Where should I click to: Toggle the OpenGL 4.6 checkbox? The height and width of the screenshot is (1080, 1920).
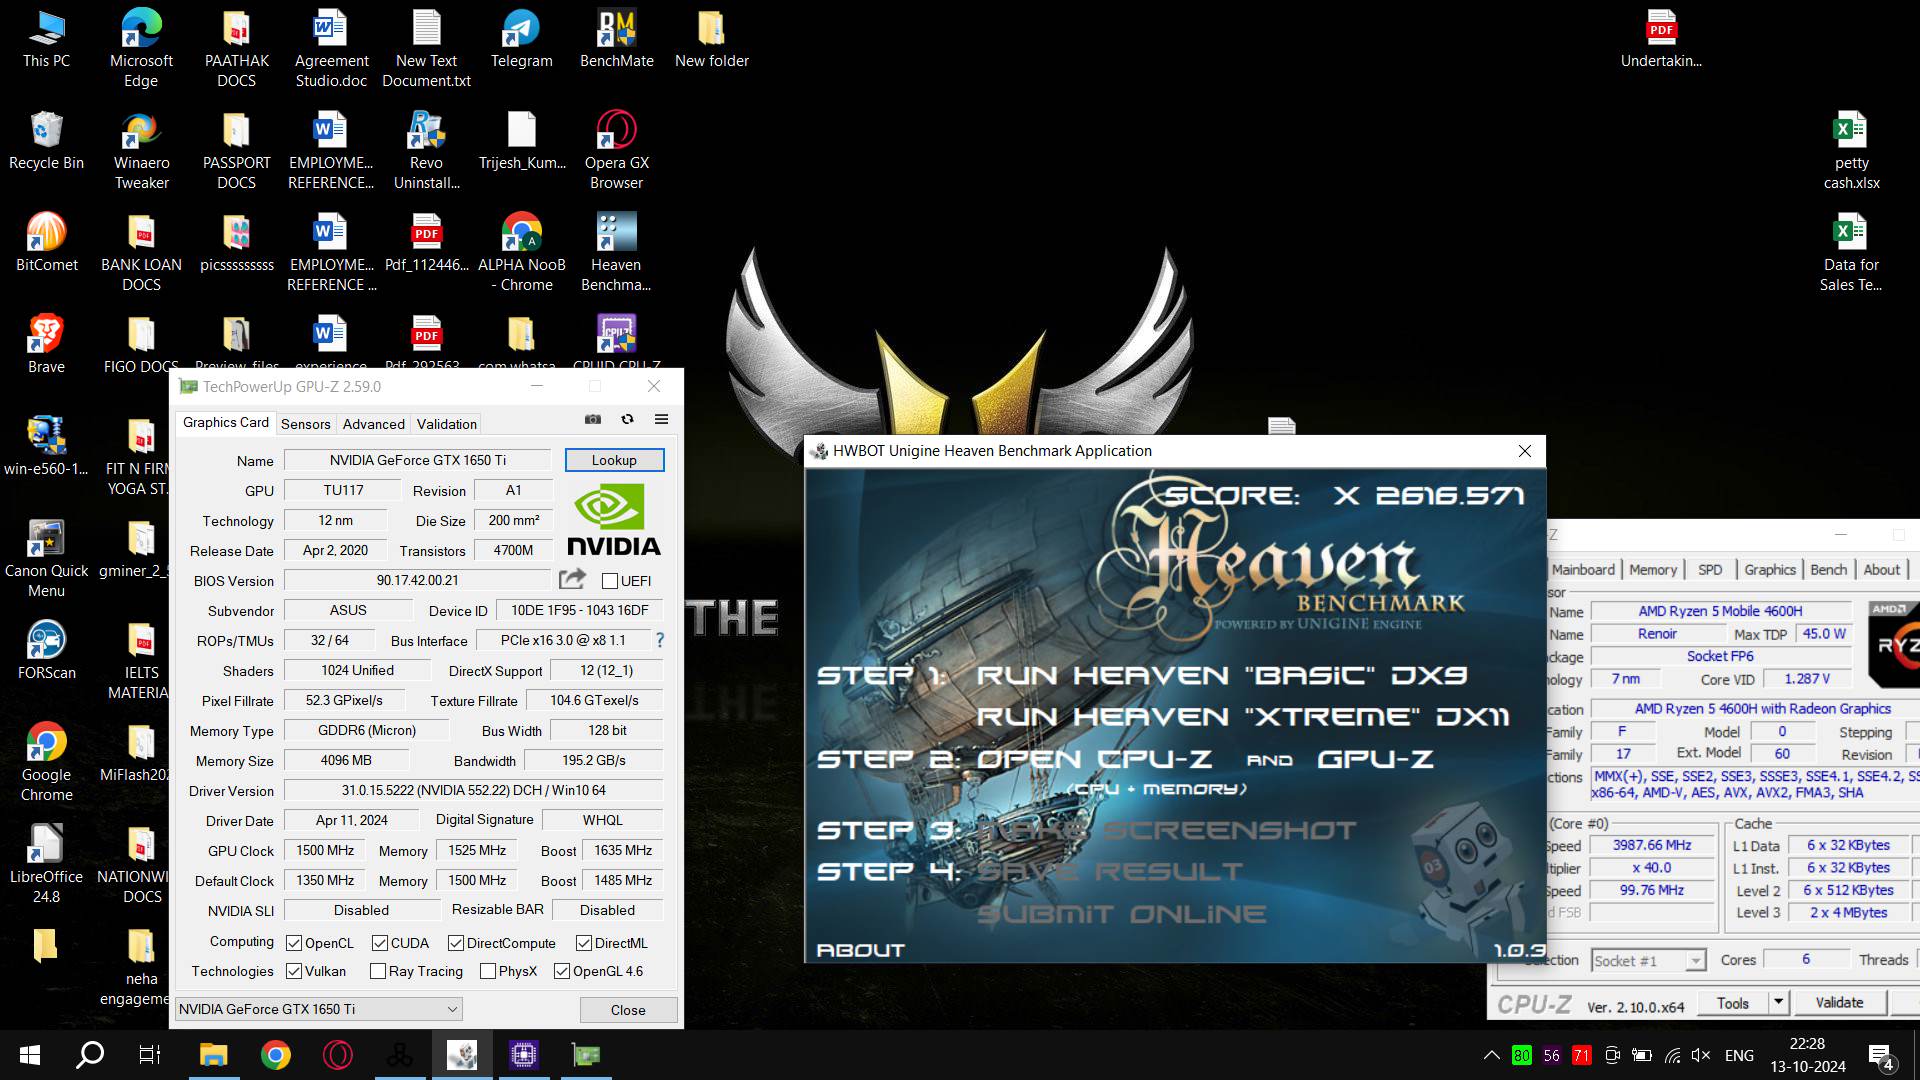562,971
